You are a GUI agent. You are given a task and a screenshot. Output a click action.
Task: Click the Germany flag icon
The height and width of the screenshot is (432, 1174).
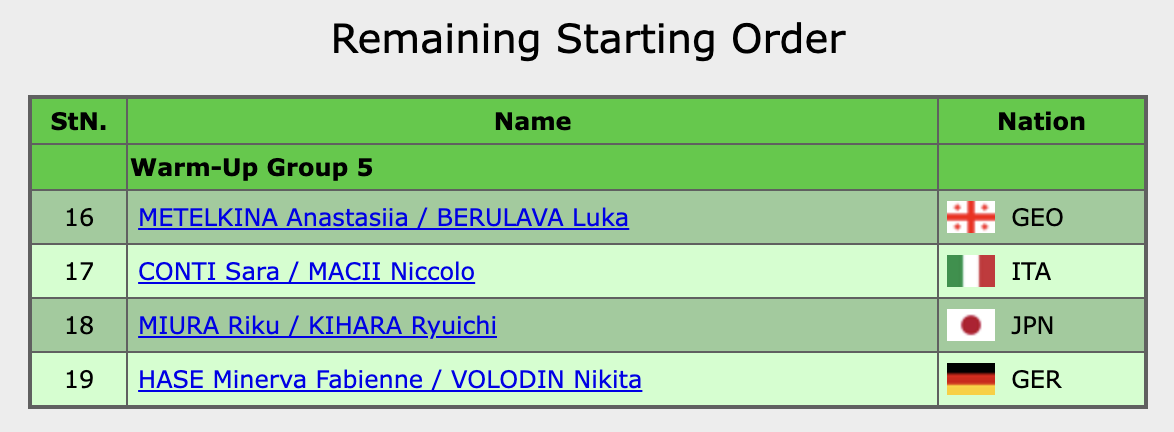point(970,379)
